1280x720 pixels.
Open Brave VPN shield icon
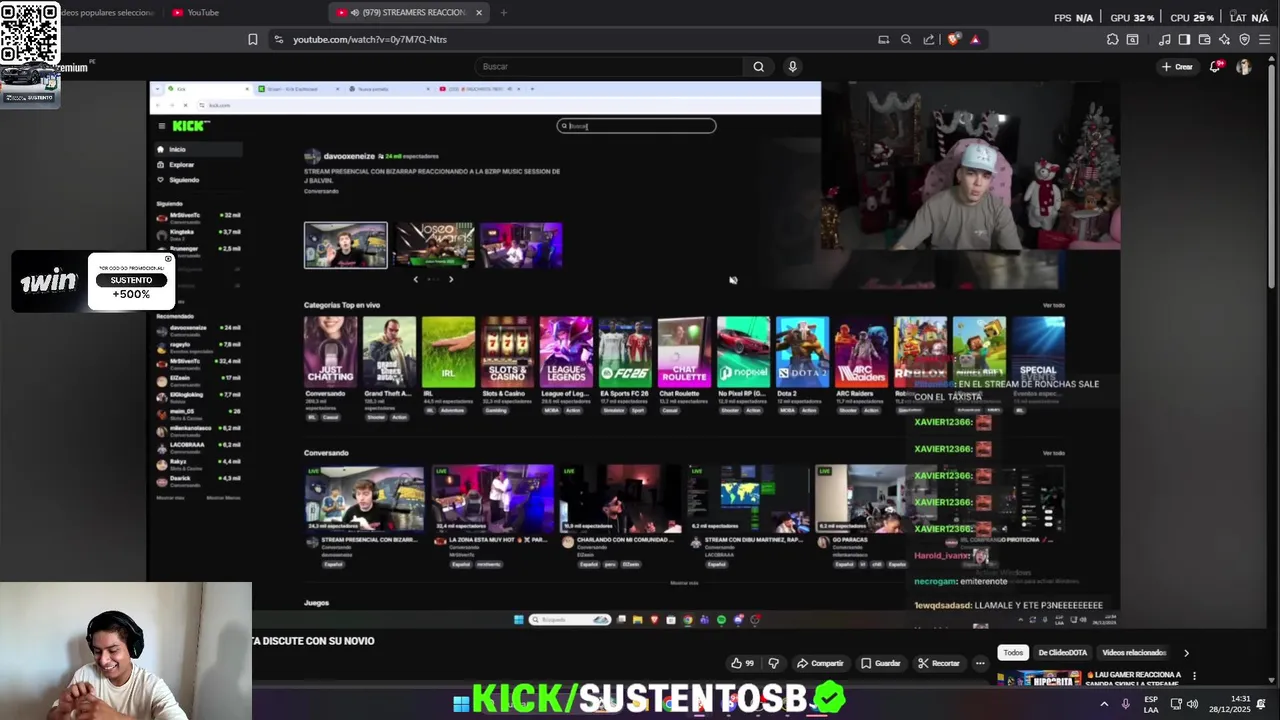[x=1244, y=39]
